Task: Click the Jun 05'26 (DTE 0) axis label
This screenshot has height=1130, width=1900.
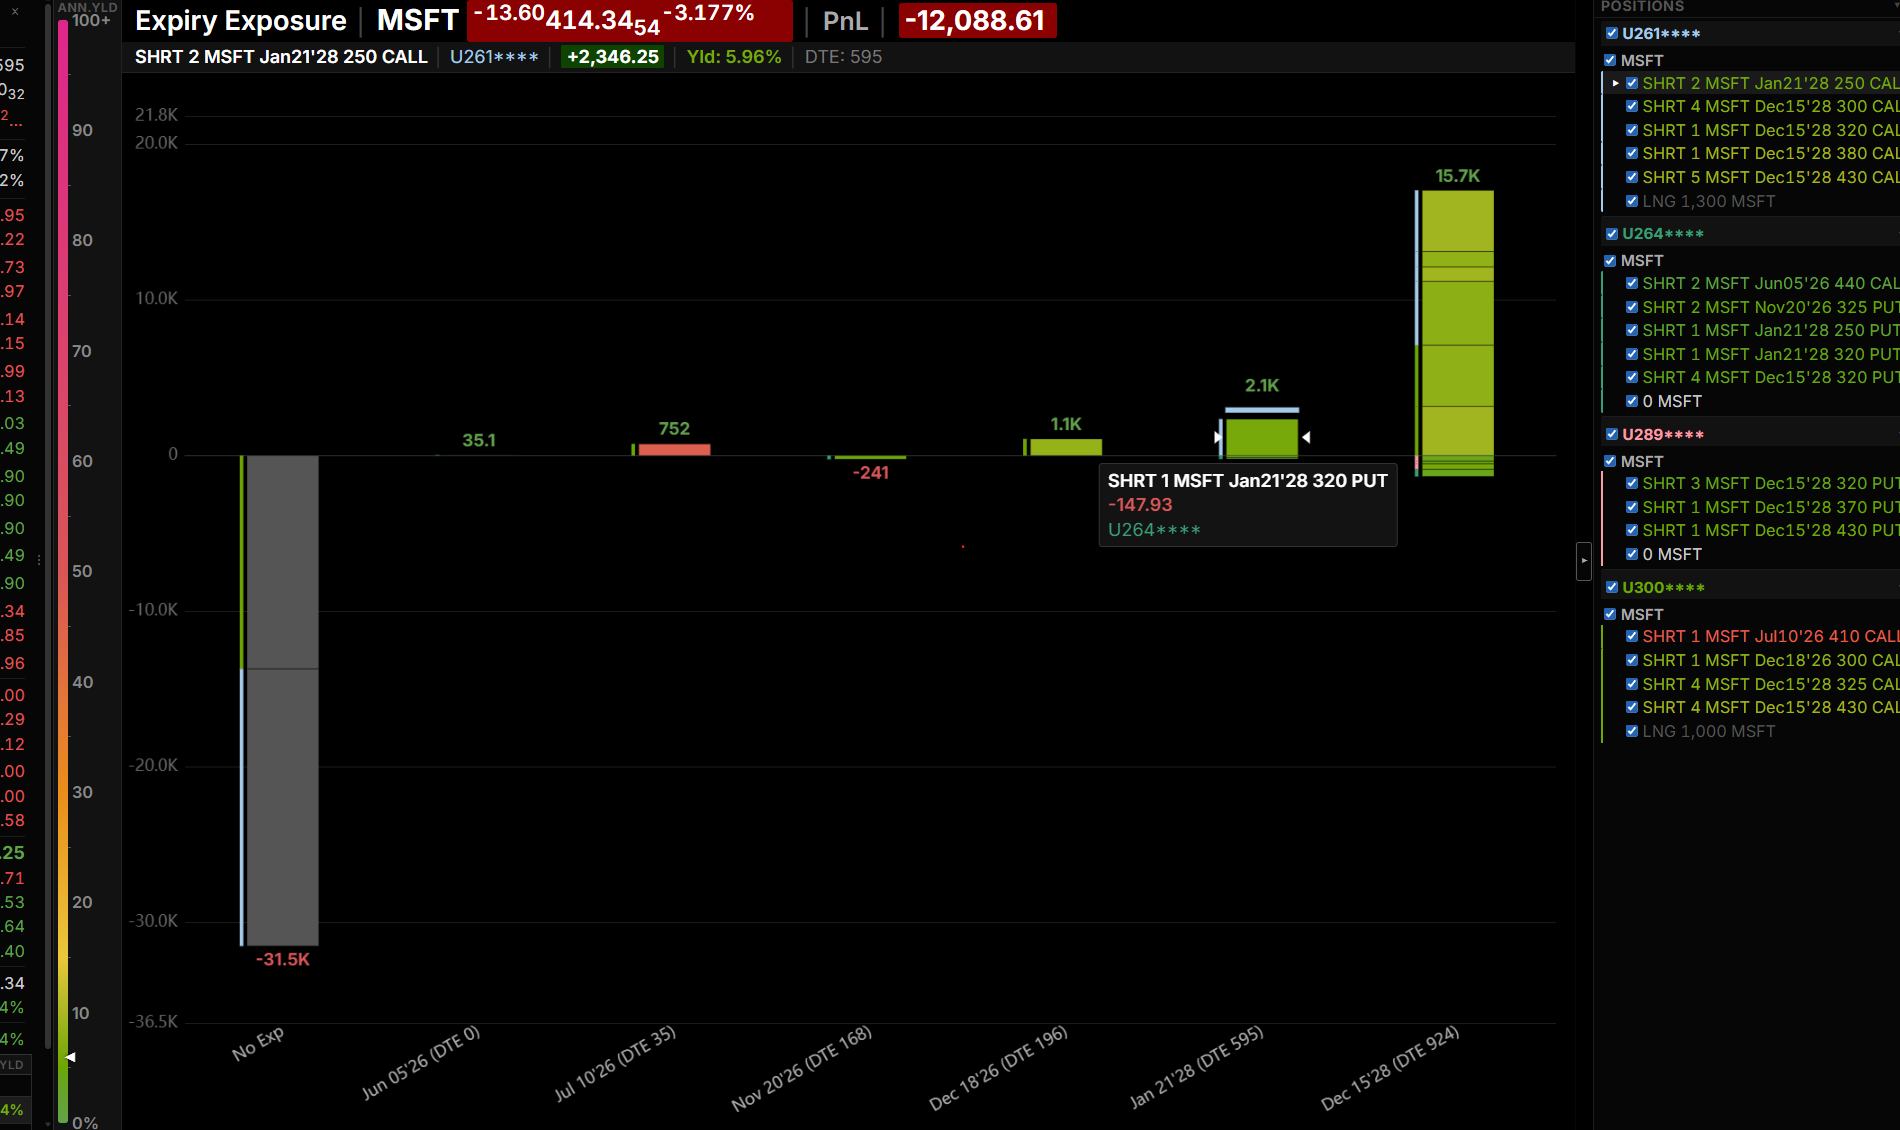Action: pyautogui.click(x=421, y=1062)
